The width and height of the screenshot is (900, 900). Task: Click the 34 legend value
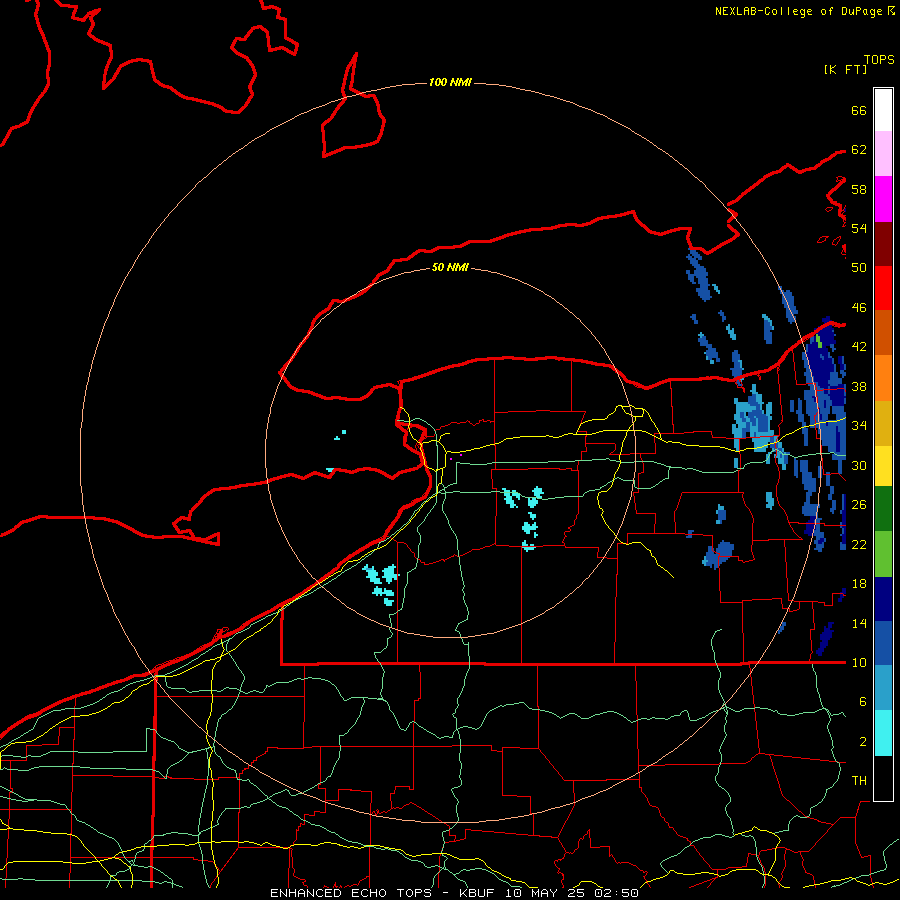click(x=859, y=425)
